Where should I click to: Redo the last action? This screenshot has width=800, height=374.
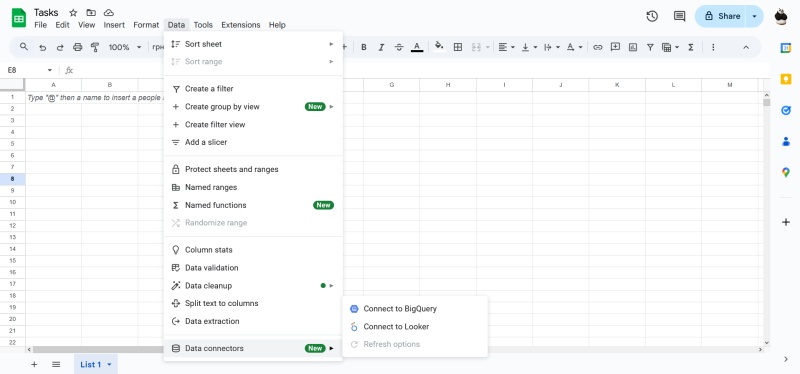pyautogui.click(x=60, y=47)
